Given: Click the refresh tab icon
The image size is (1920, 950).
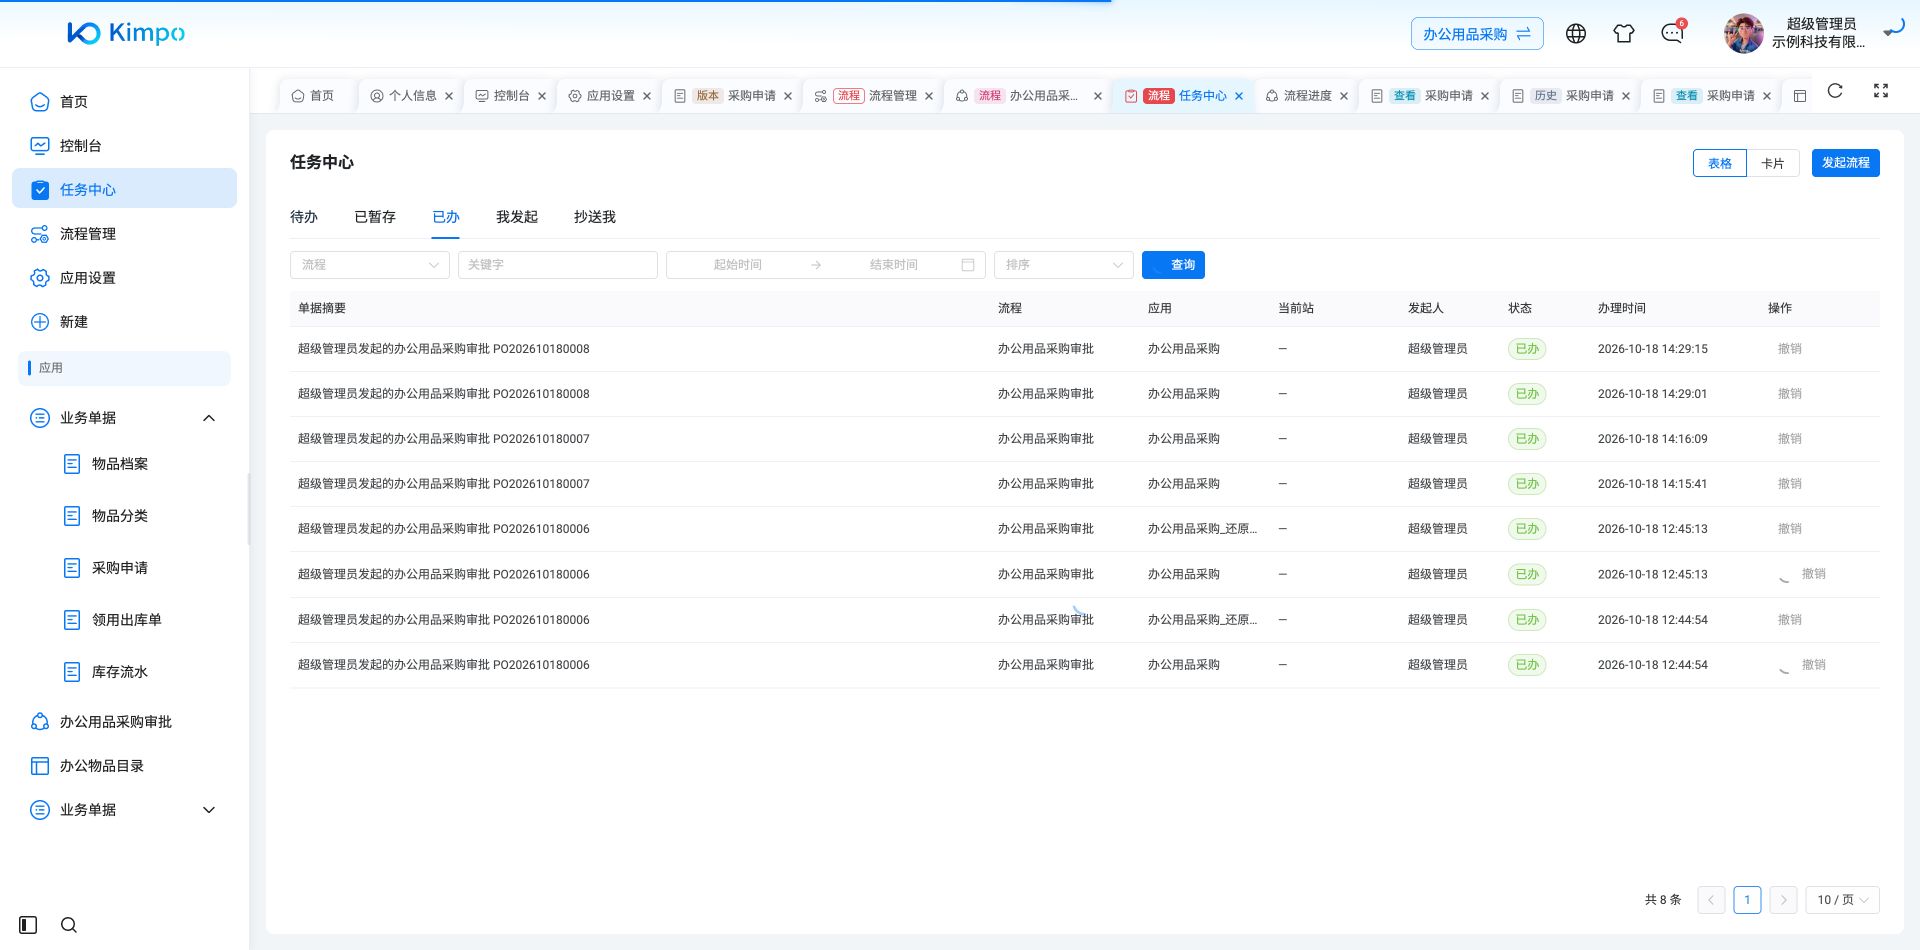Looking at the screenshot, I should coord(1835,91).
